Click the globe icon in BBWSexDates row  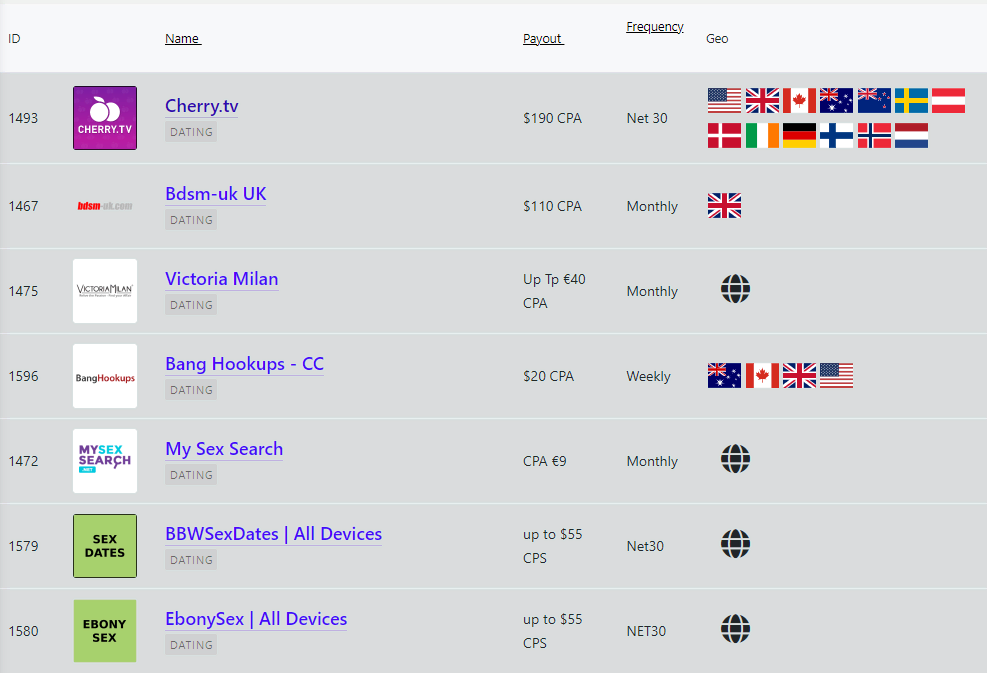[735, 545]
